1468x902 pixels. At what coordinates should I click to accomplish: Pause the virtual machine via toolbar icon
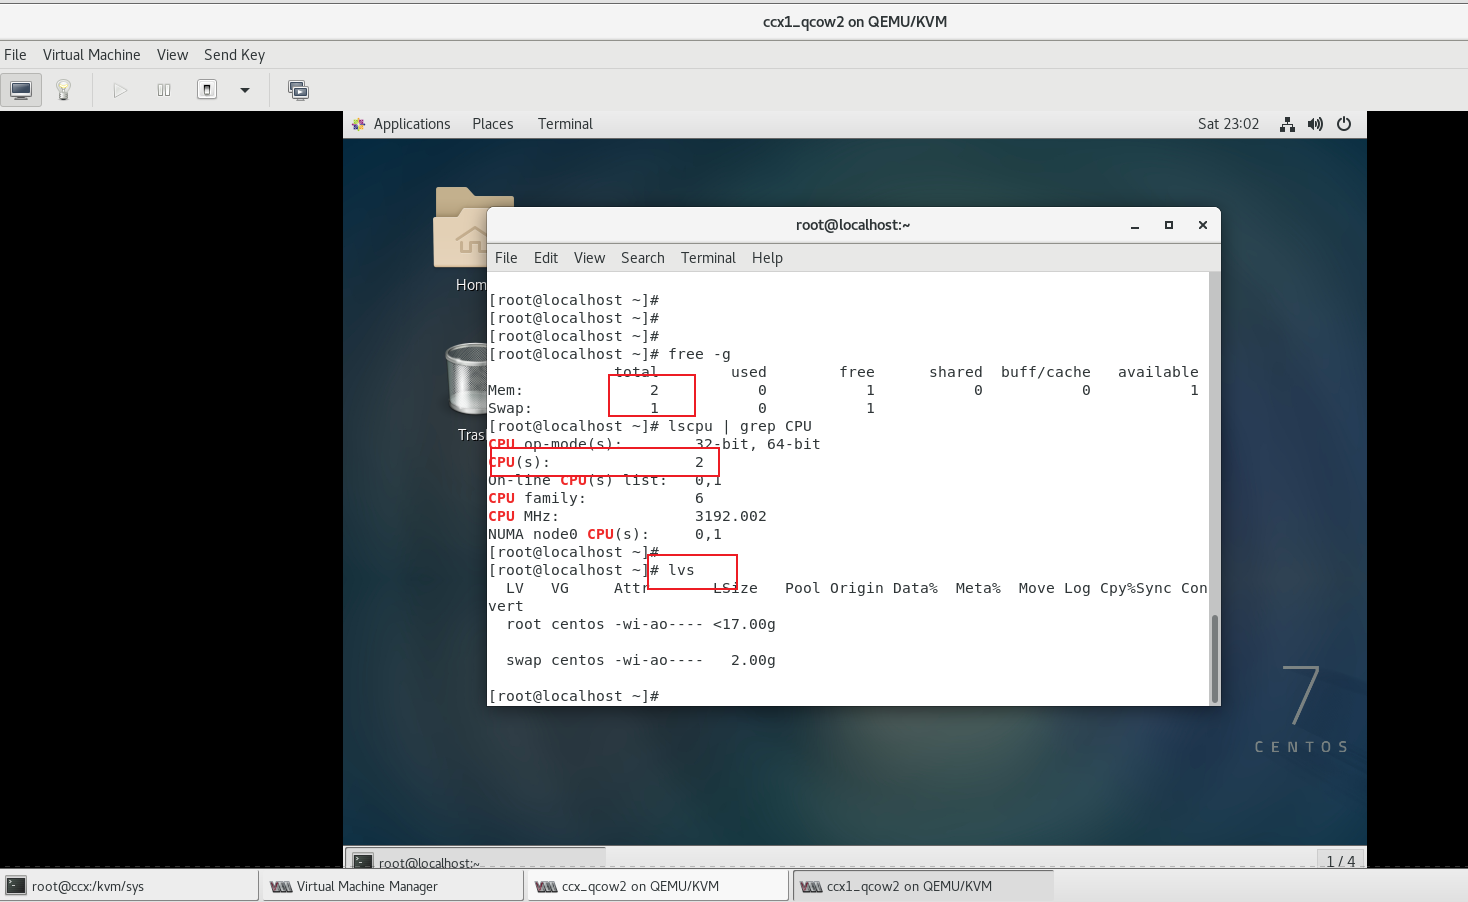(162, 89)
